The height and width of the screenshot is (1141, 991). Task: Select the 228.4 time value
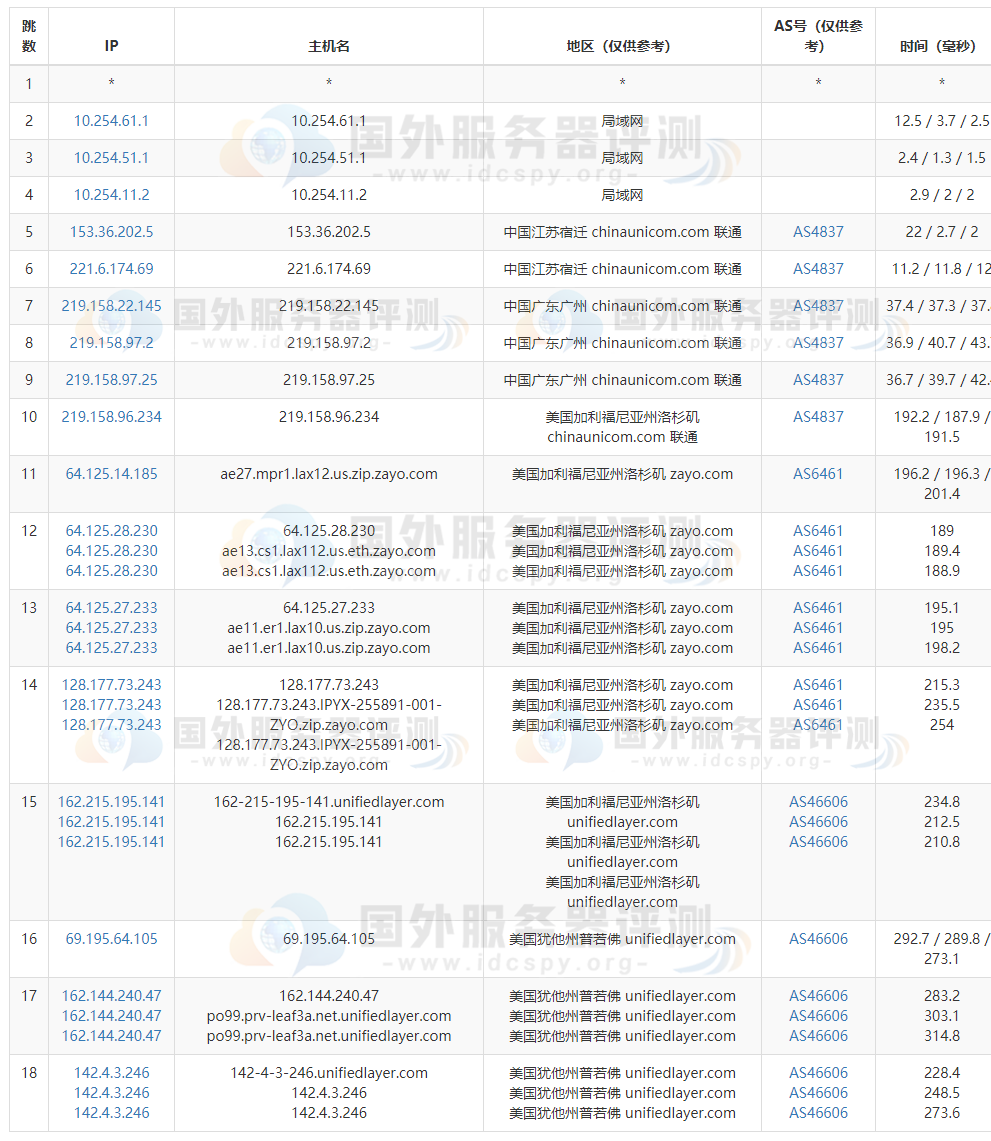tap(942, 1073)
